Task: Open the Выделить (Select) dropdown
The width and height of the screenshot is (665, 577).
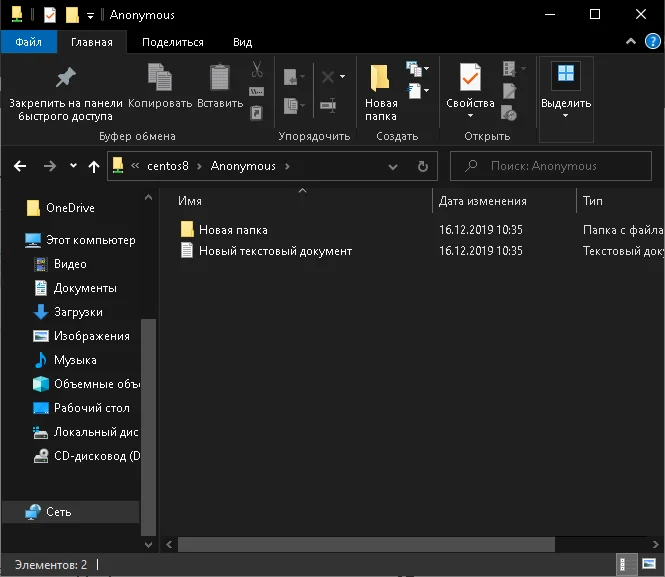Action: point(565,92)
